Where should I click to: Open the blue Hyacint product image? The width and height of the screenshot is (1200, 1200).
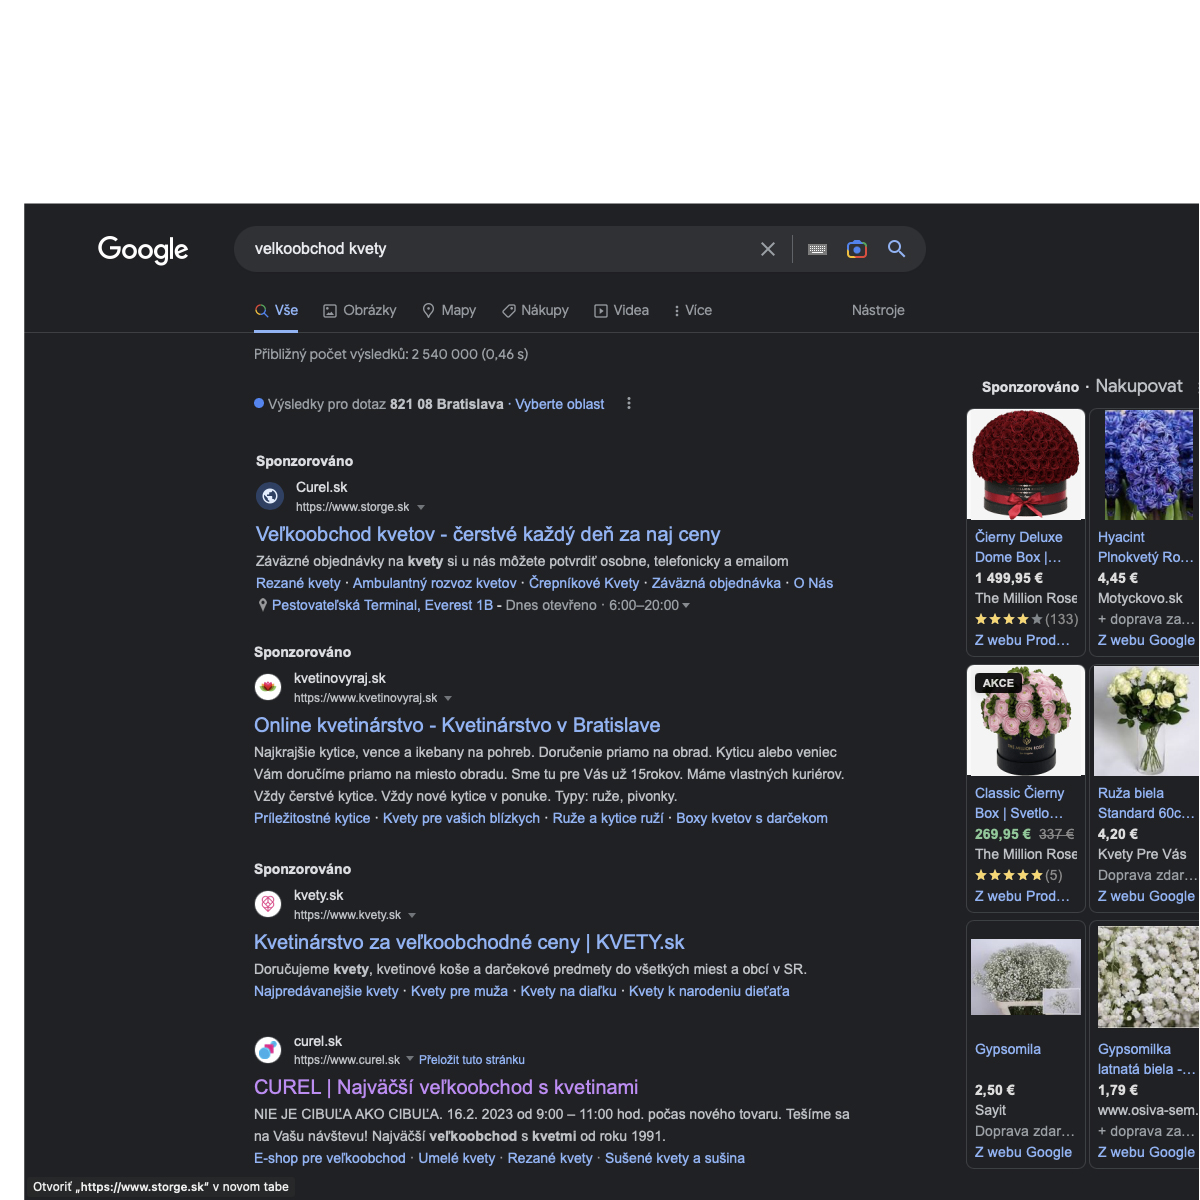coord(1147,464)
